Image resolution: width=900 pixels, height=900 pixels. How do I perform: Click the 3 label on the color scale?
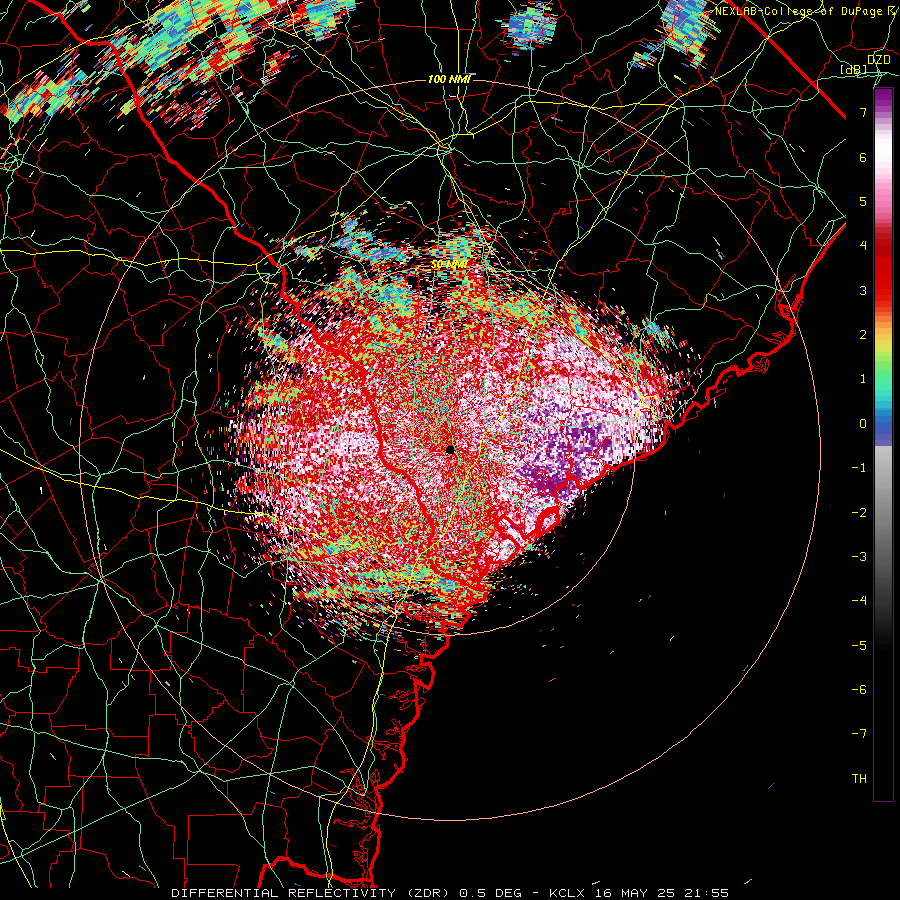[863, 290]
